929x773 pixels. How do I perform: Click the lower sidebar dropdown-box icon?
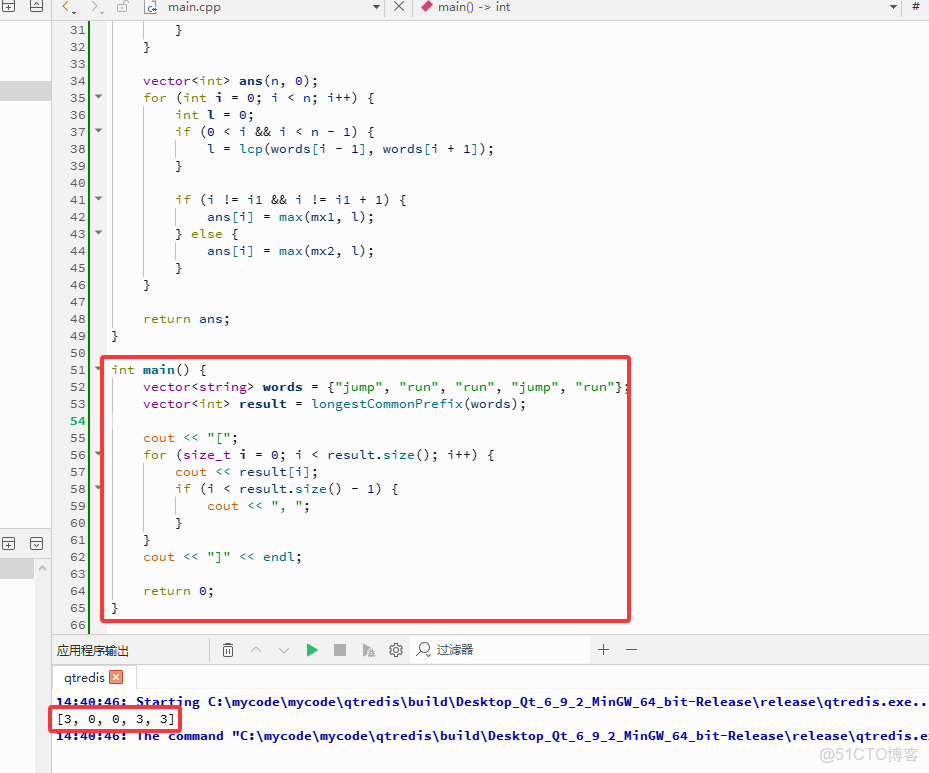37,543
